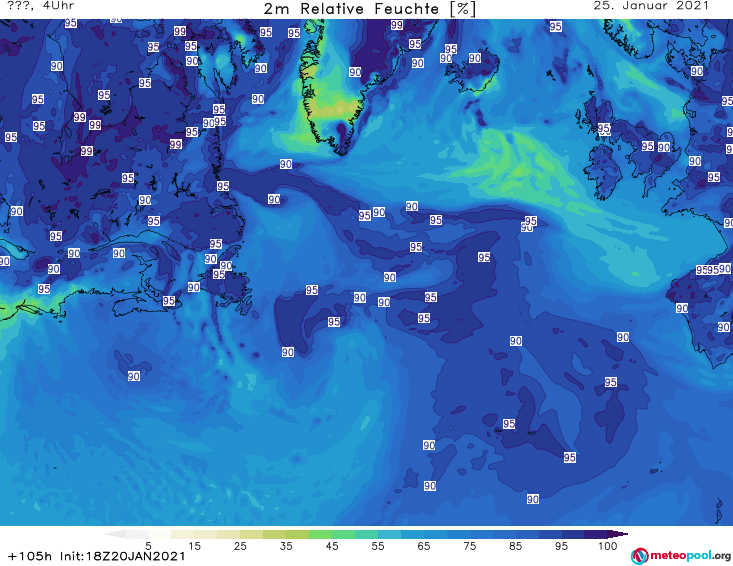Click the '45' tick on the color scale

[x=332, y=546]
